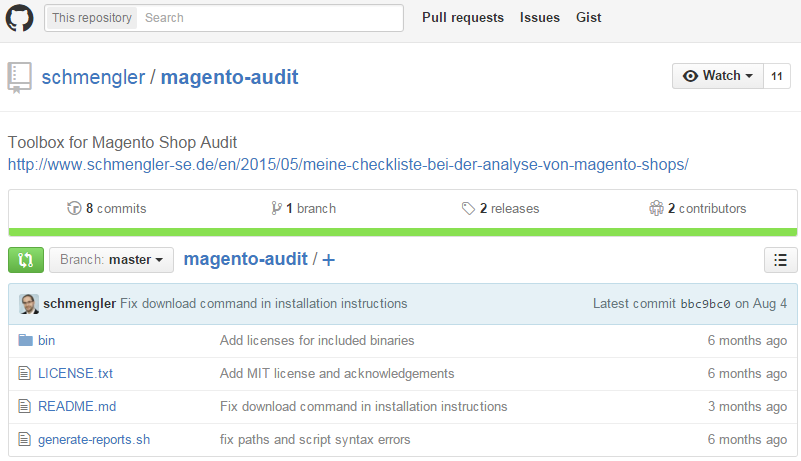
Task: Click '3 months ago' timestamp in README.md row
Action: [x=747, y=406]
